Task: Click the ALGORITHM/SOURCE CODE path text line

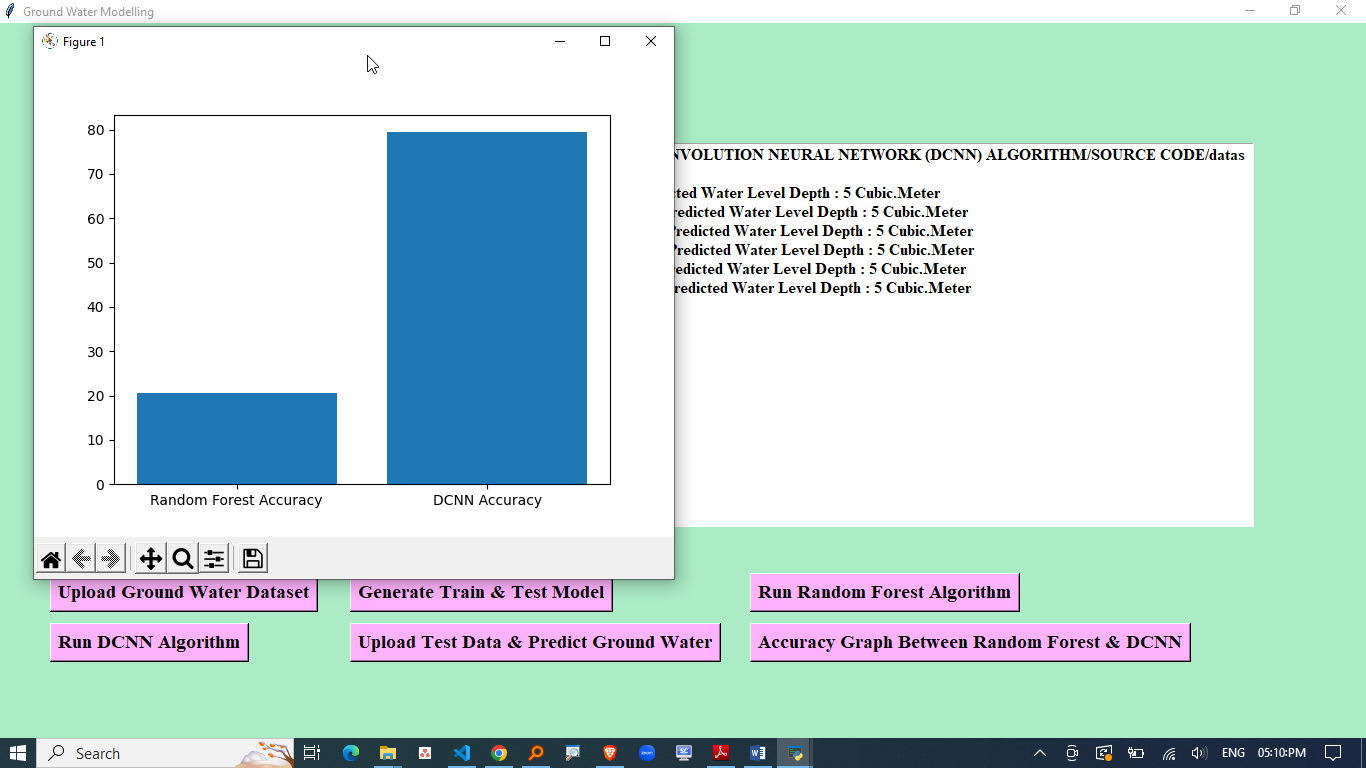Action: click(960, 155)
